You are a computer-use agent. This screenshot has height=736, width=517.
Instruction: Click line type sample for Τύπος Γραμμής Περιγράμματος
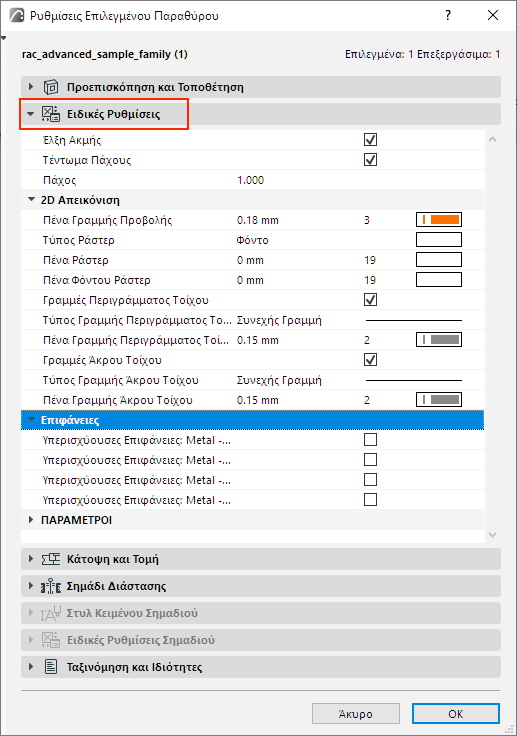tap(414, 320)
